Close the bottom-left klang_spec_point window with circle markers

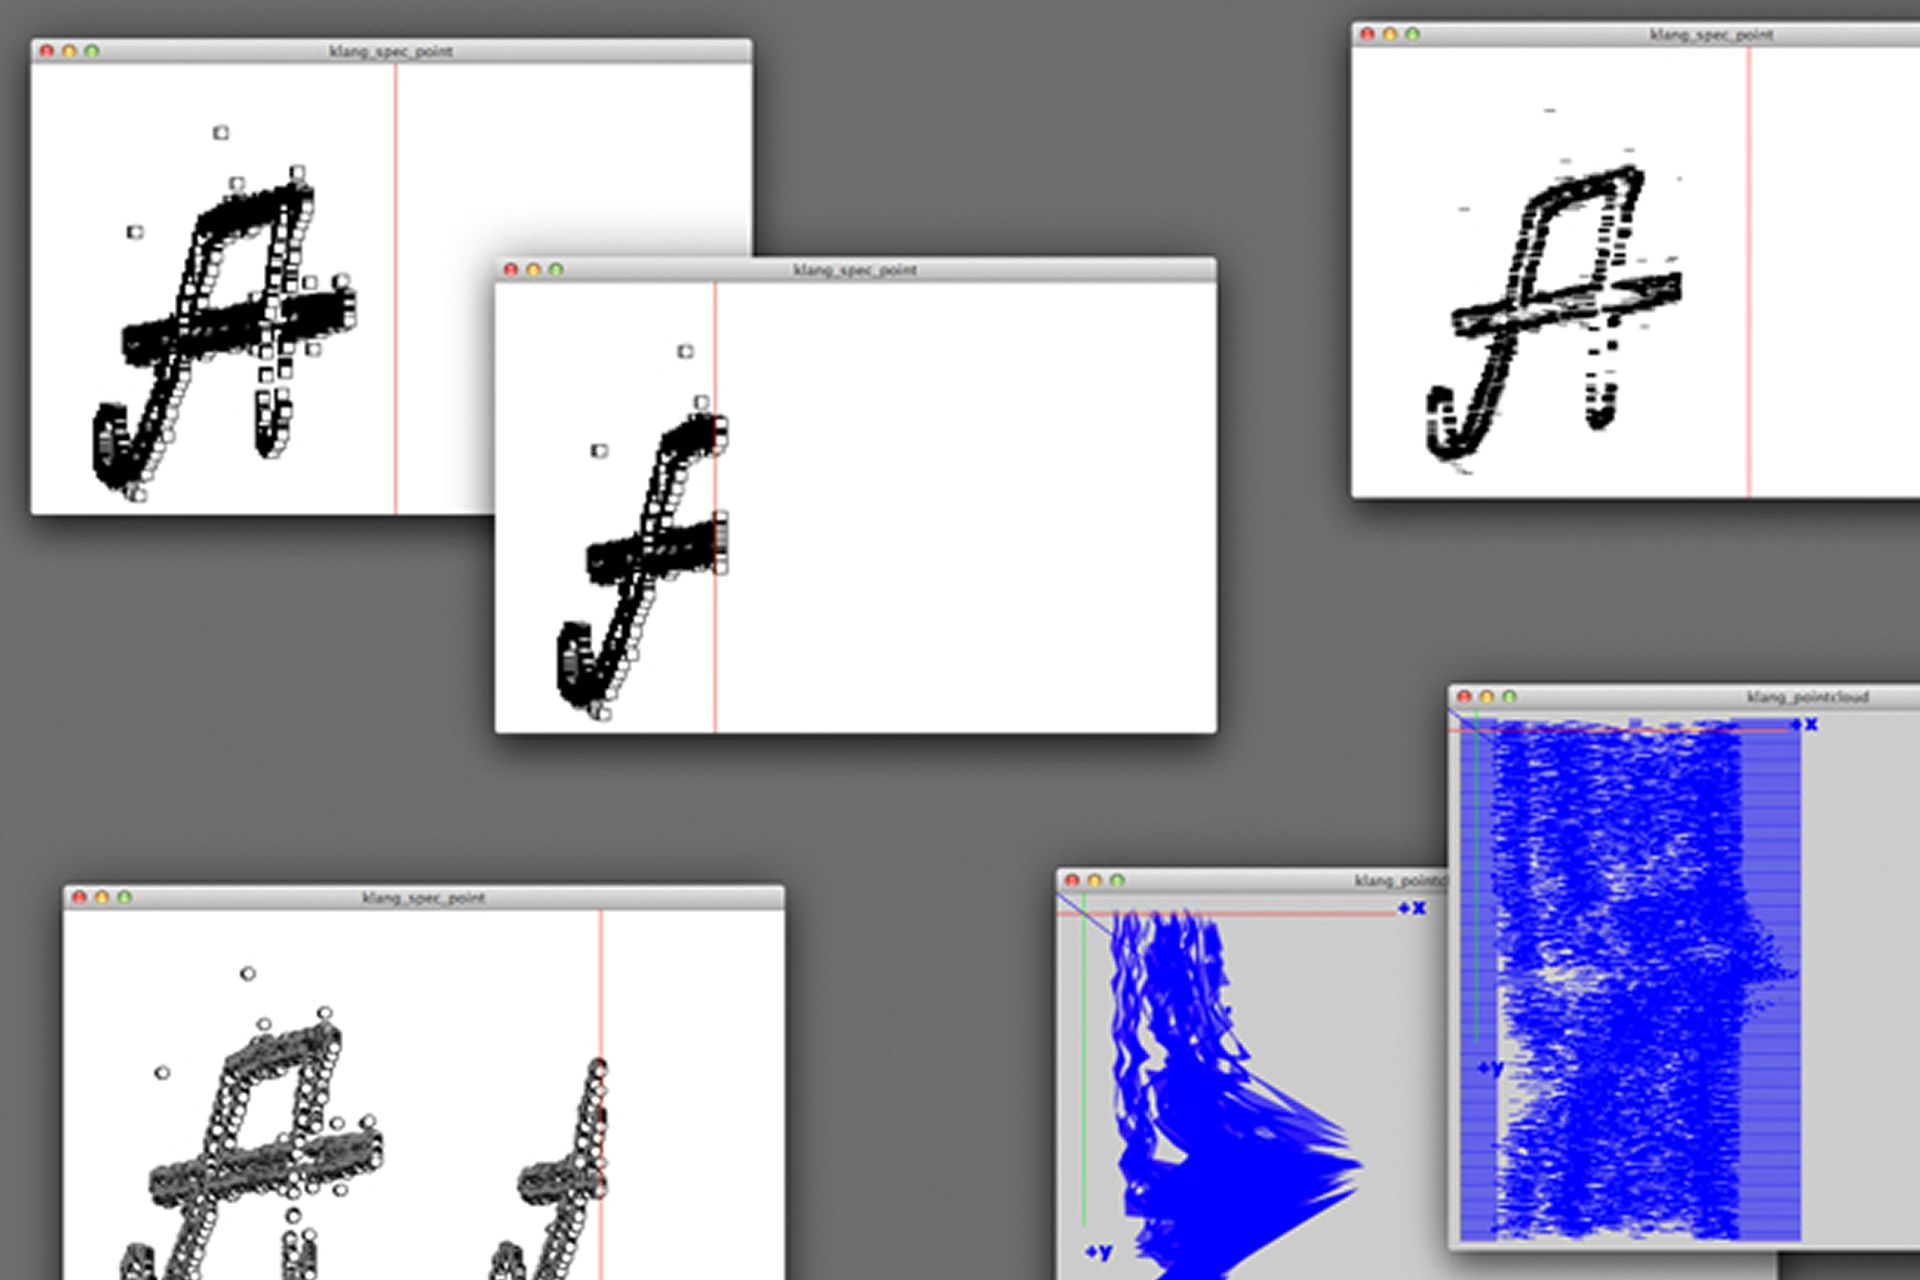[x=79, y=898]
